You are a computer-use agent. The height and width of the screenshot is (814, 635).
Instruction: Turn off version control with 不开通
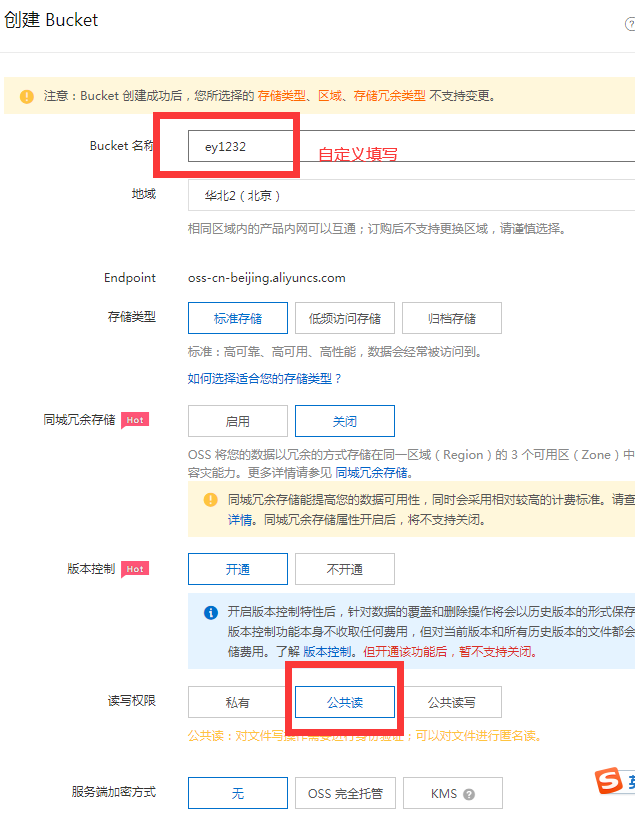[344, 569]
